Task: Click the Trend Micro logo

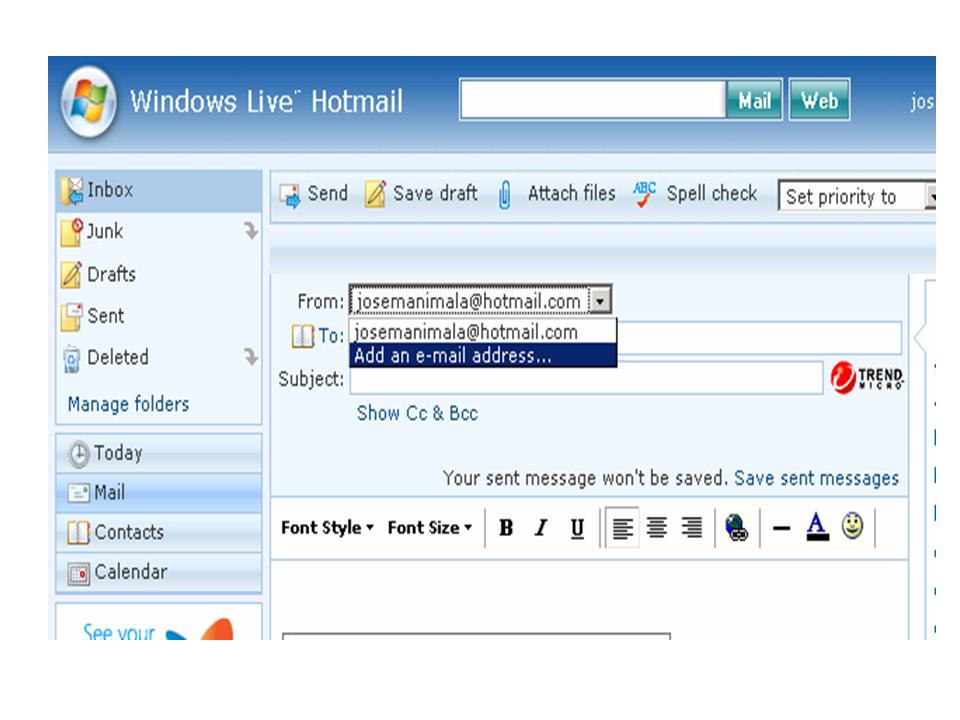Action: click(x=867, y=377)
